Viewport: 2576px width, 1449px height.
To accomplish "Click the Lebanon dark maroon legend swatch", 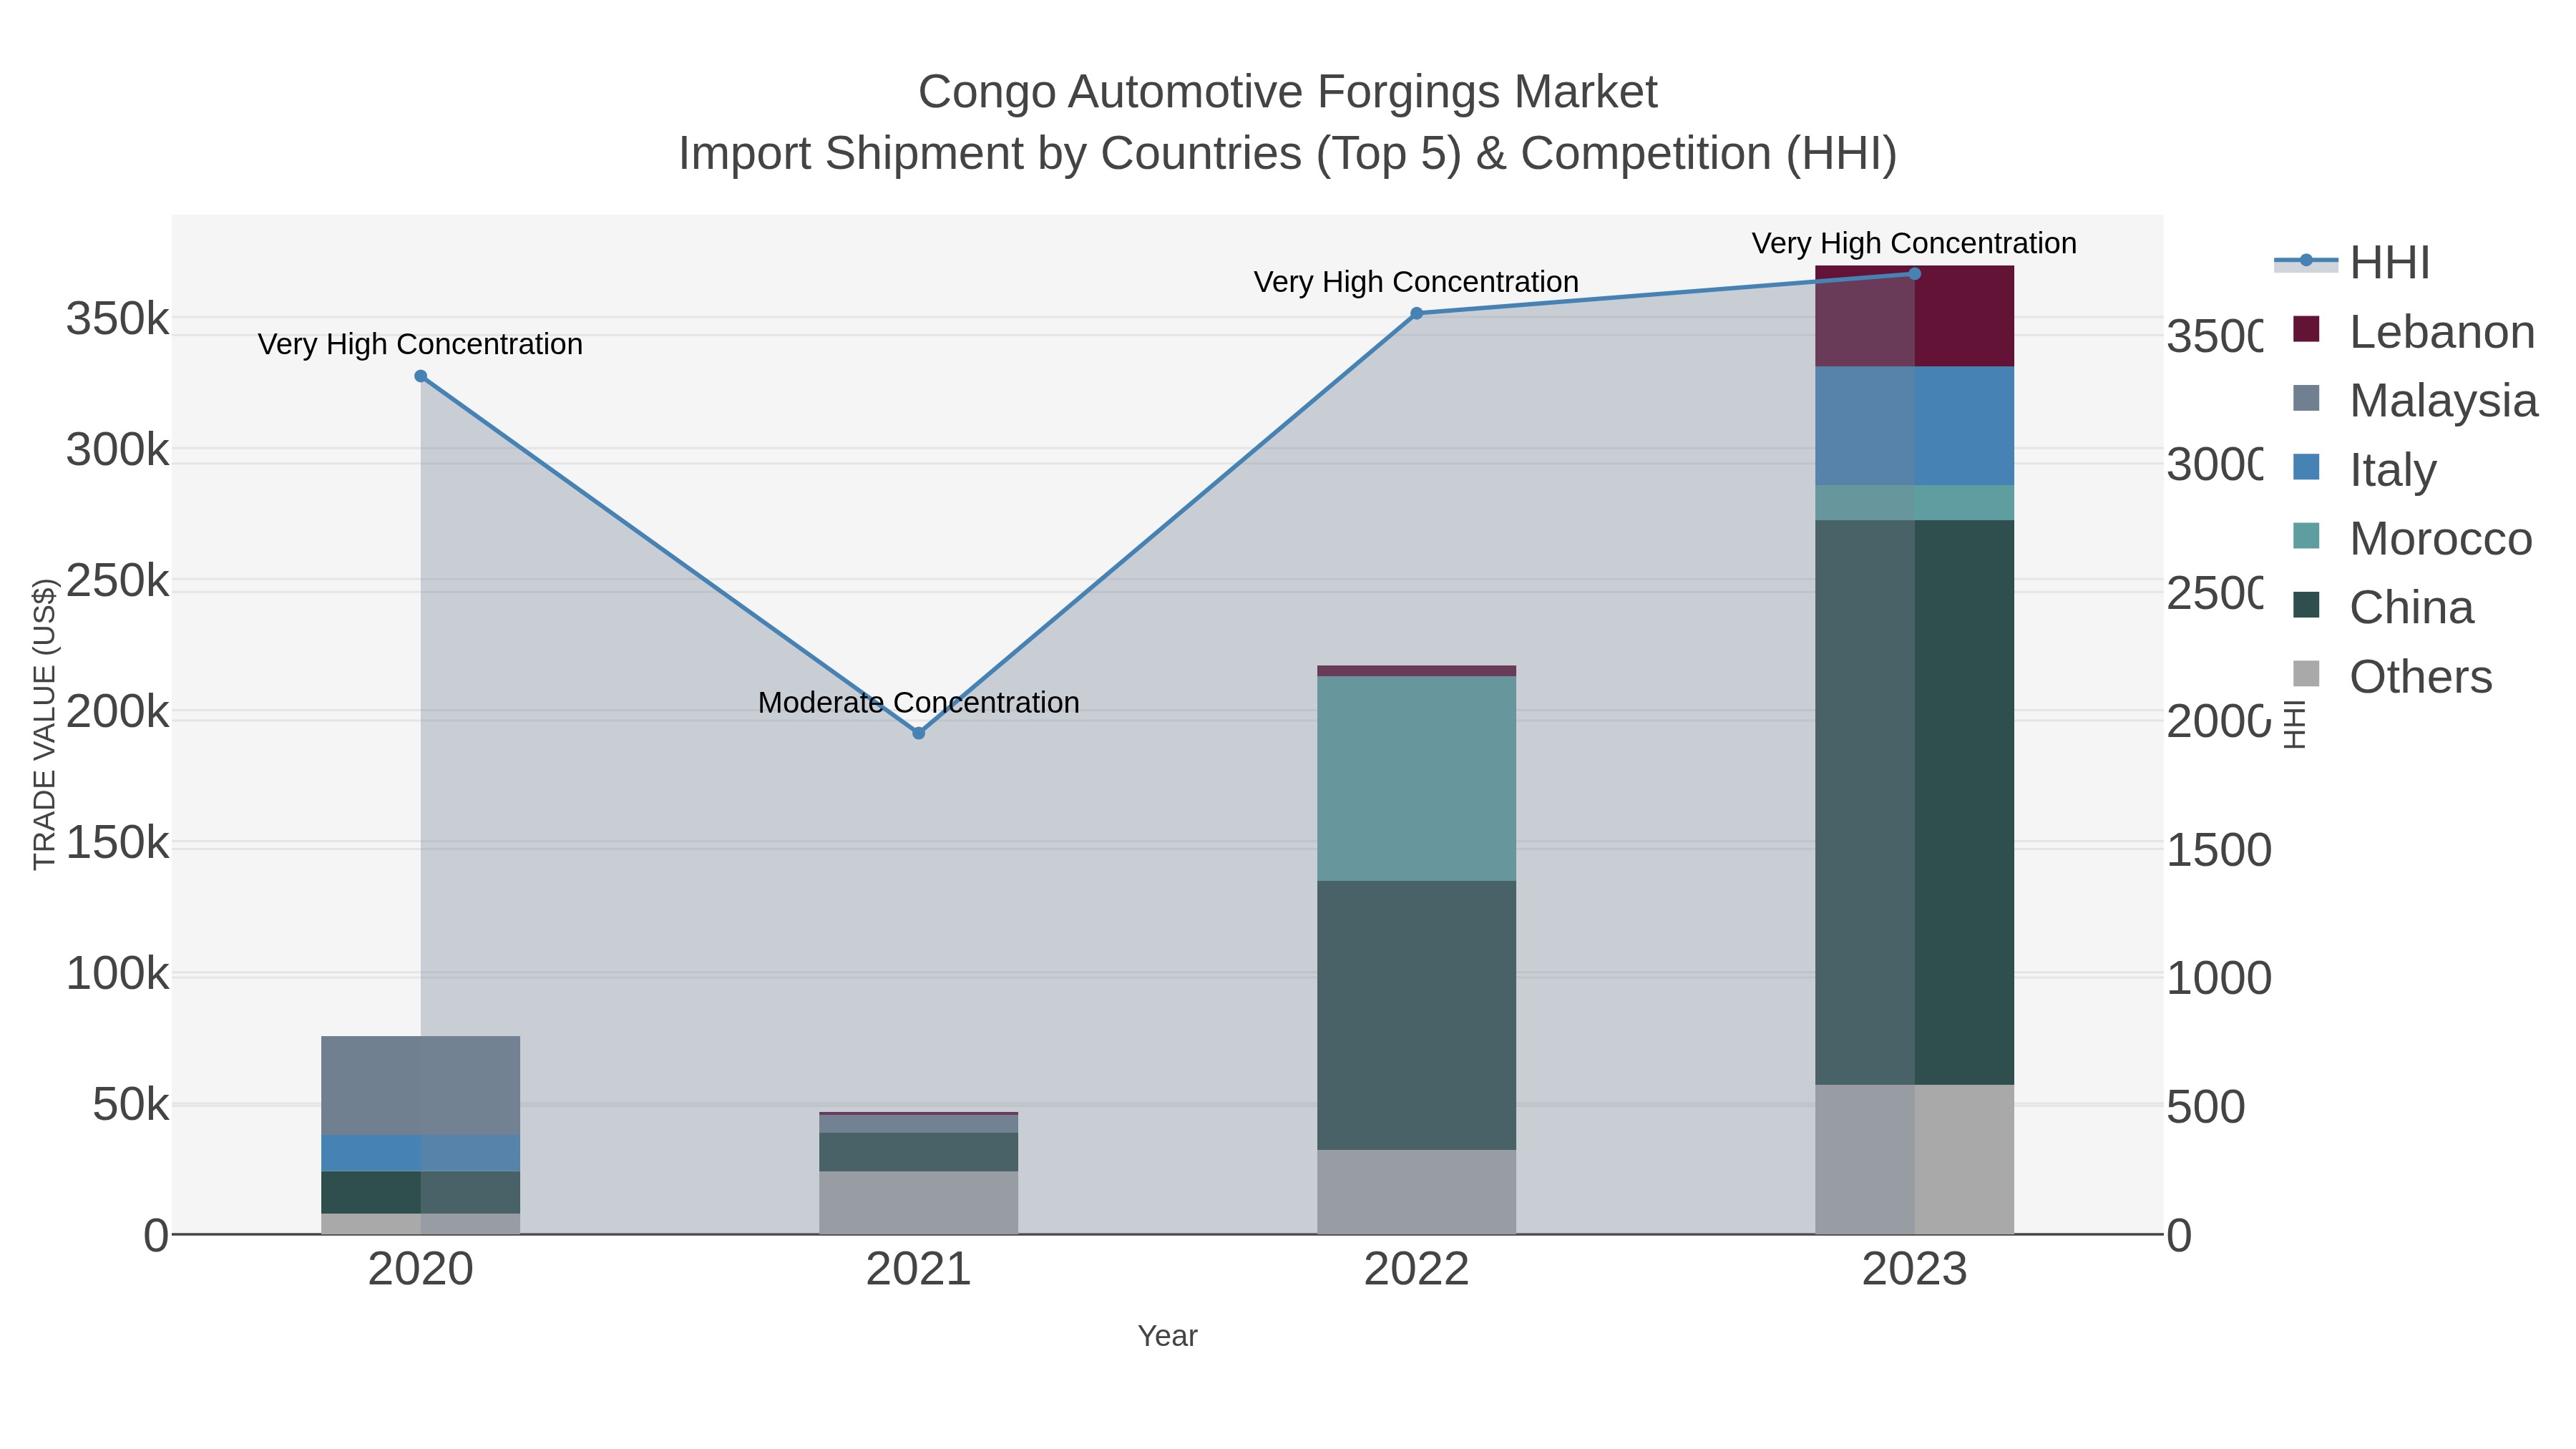I will click(2306, 328).
